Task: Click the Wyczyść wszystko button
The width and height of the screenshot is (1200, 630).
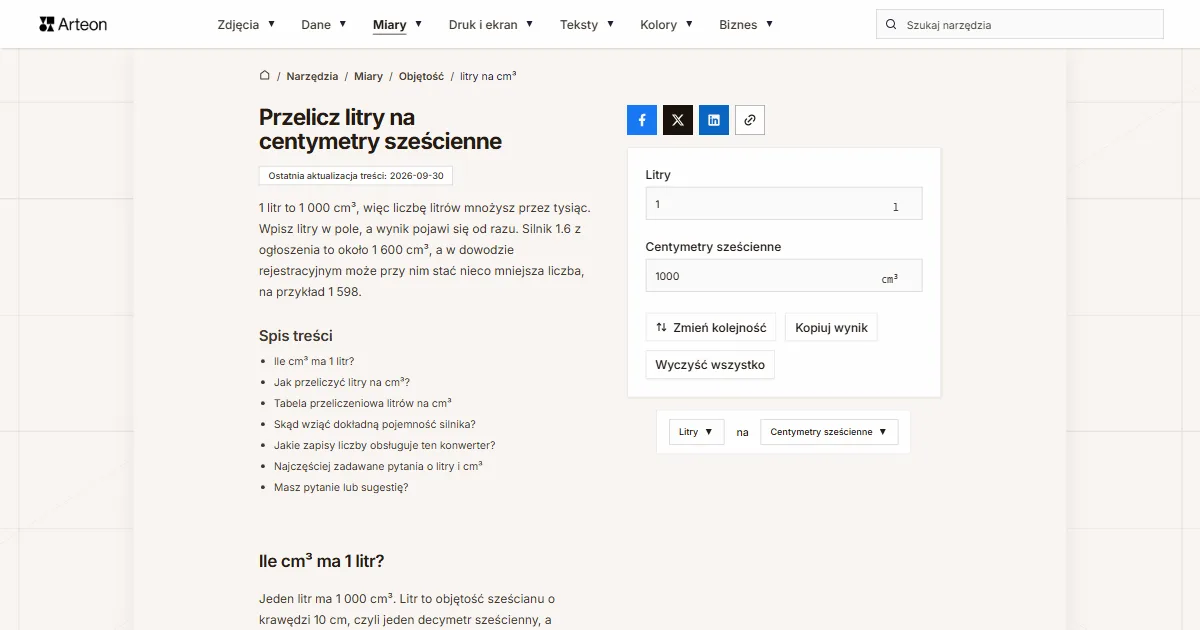Action: pyautogui.click(x=710, y=365)
